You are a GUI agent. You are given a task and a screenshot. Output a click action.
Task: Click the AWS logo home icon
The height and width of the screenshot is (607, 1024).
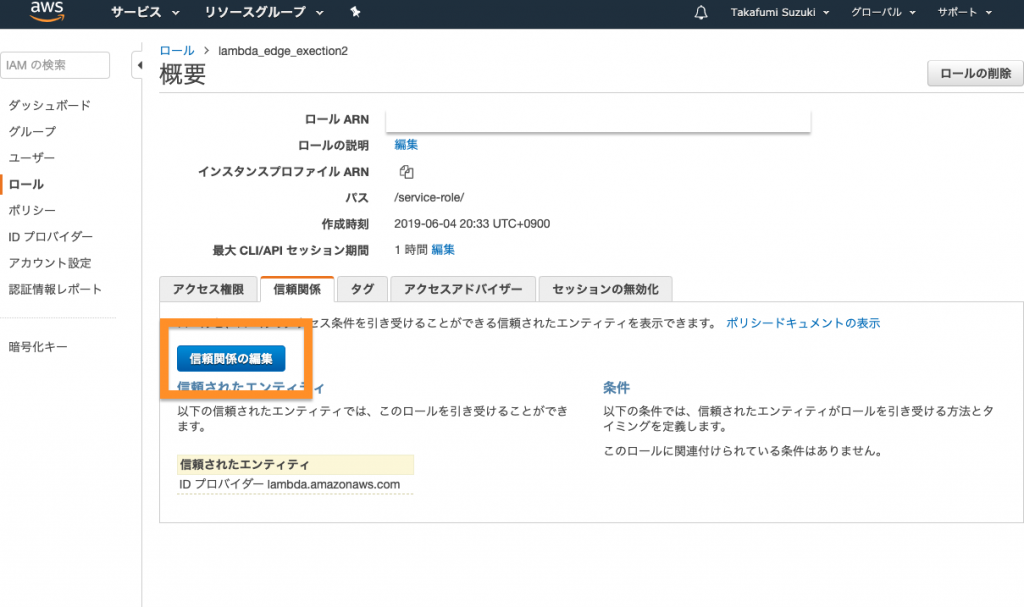pos(47,11)
